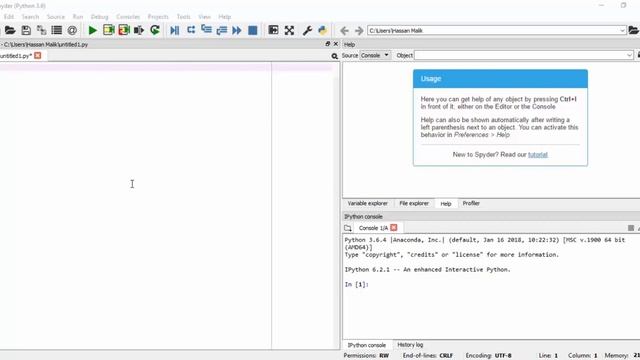Undock the editor pane
The image size is (640, 360).
point(327,44)
